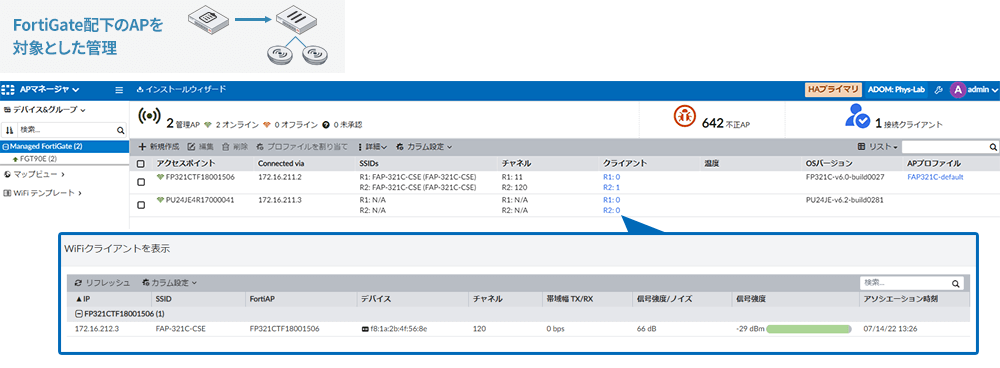
Task: Click IP address 172.16.211.3
Action: click(x=279, y=200)
